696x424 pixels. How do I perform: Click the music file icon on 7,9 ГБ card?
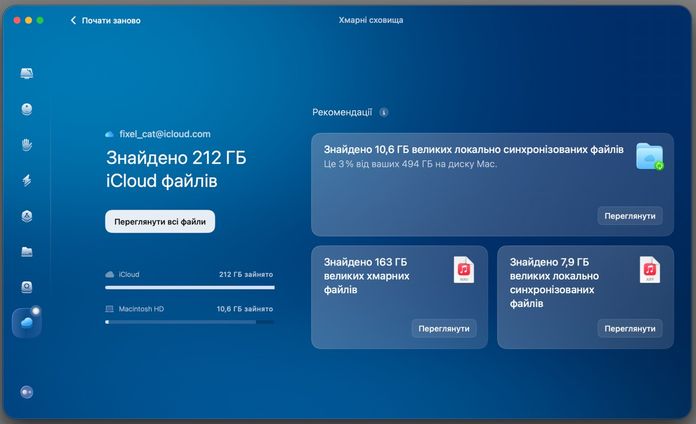click(x=650, y=269)
